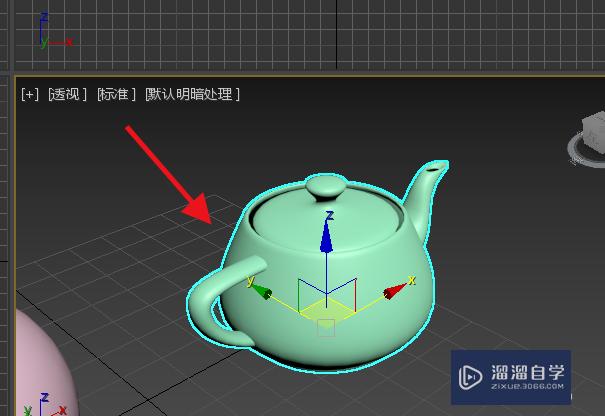Screen dimensions: 605x416
Task: Click the teapot handle
Action: tap(204, 297)
